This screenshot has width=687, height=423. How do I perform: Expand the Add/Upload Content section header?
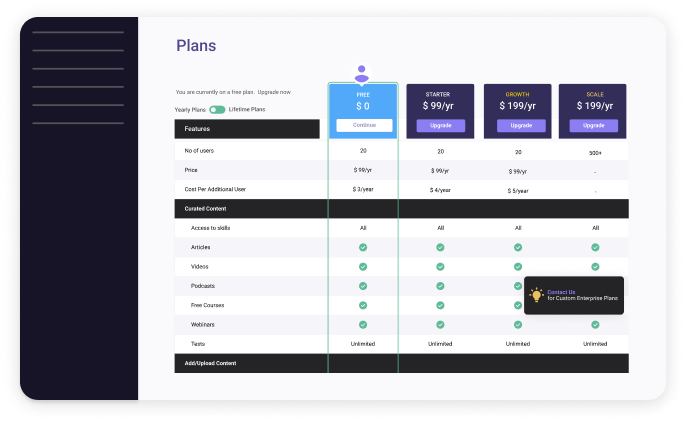(x=401, y=363)
